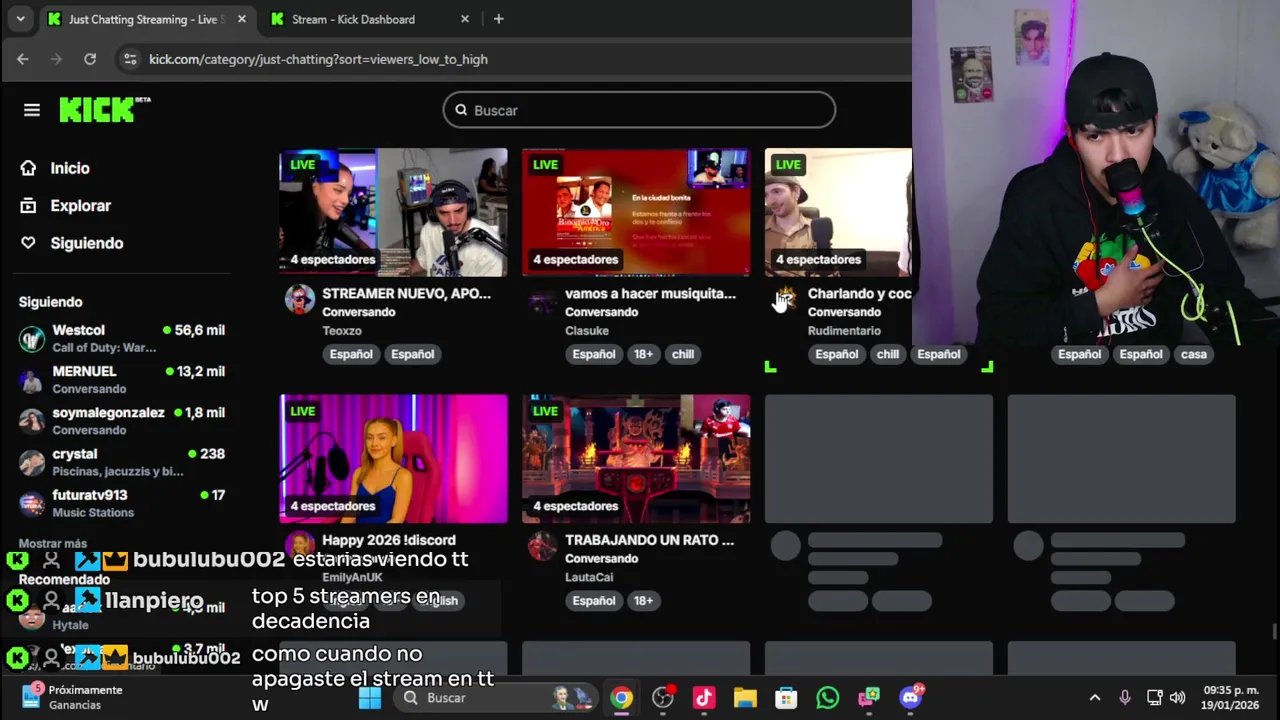Image resolution: width=1280 pixels, height=720 pixels.
Task: Close the Stream - Kick Dashboard tab
Action: tap(464, 19)
